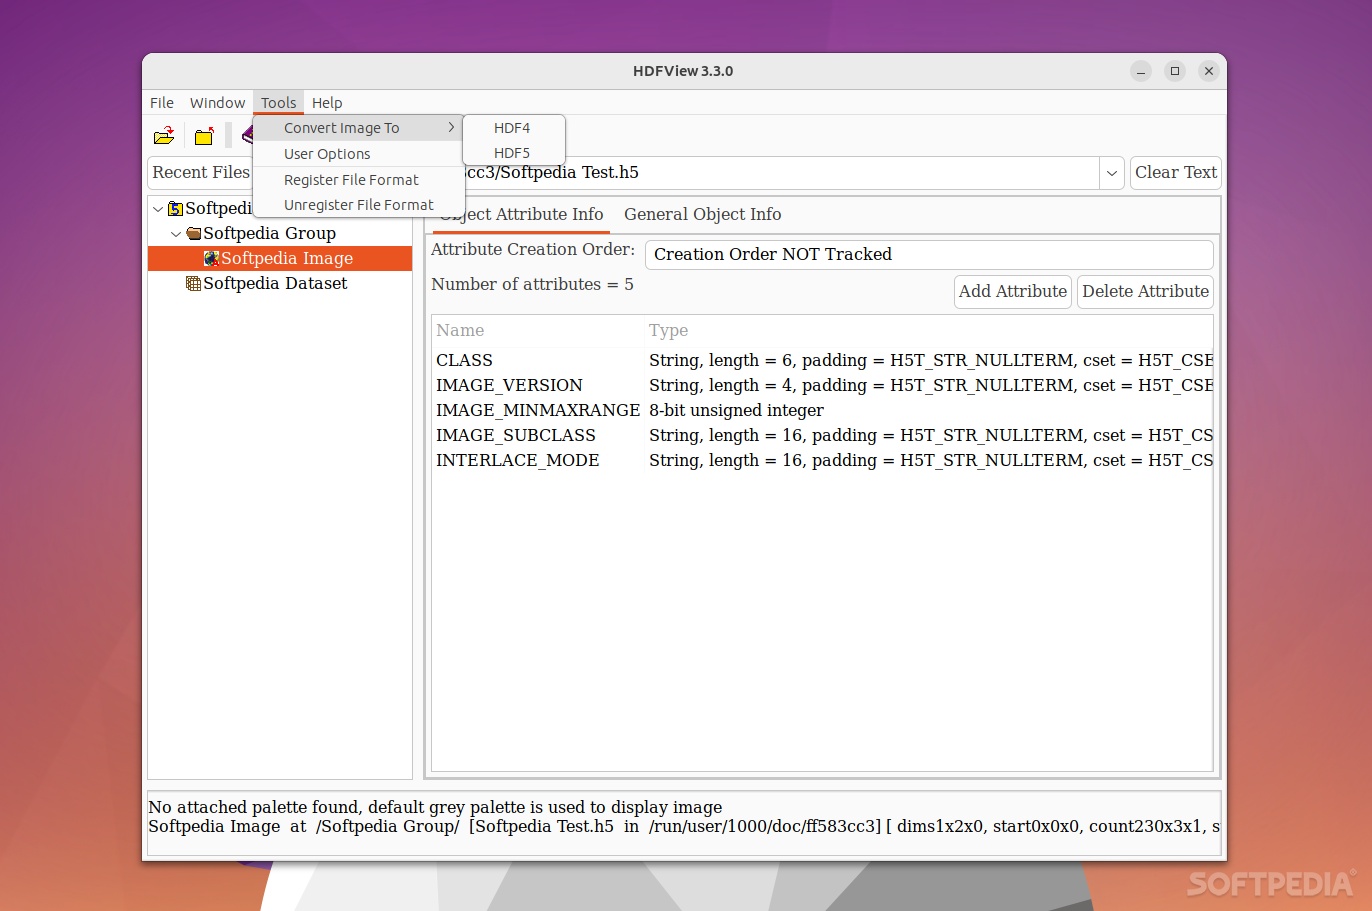
Task: Click the Clear Text button
Action: 1176,173
